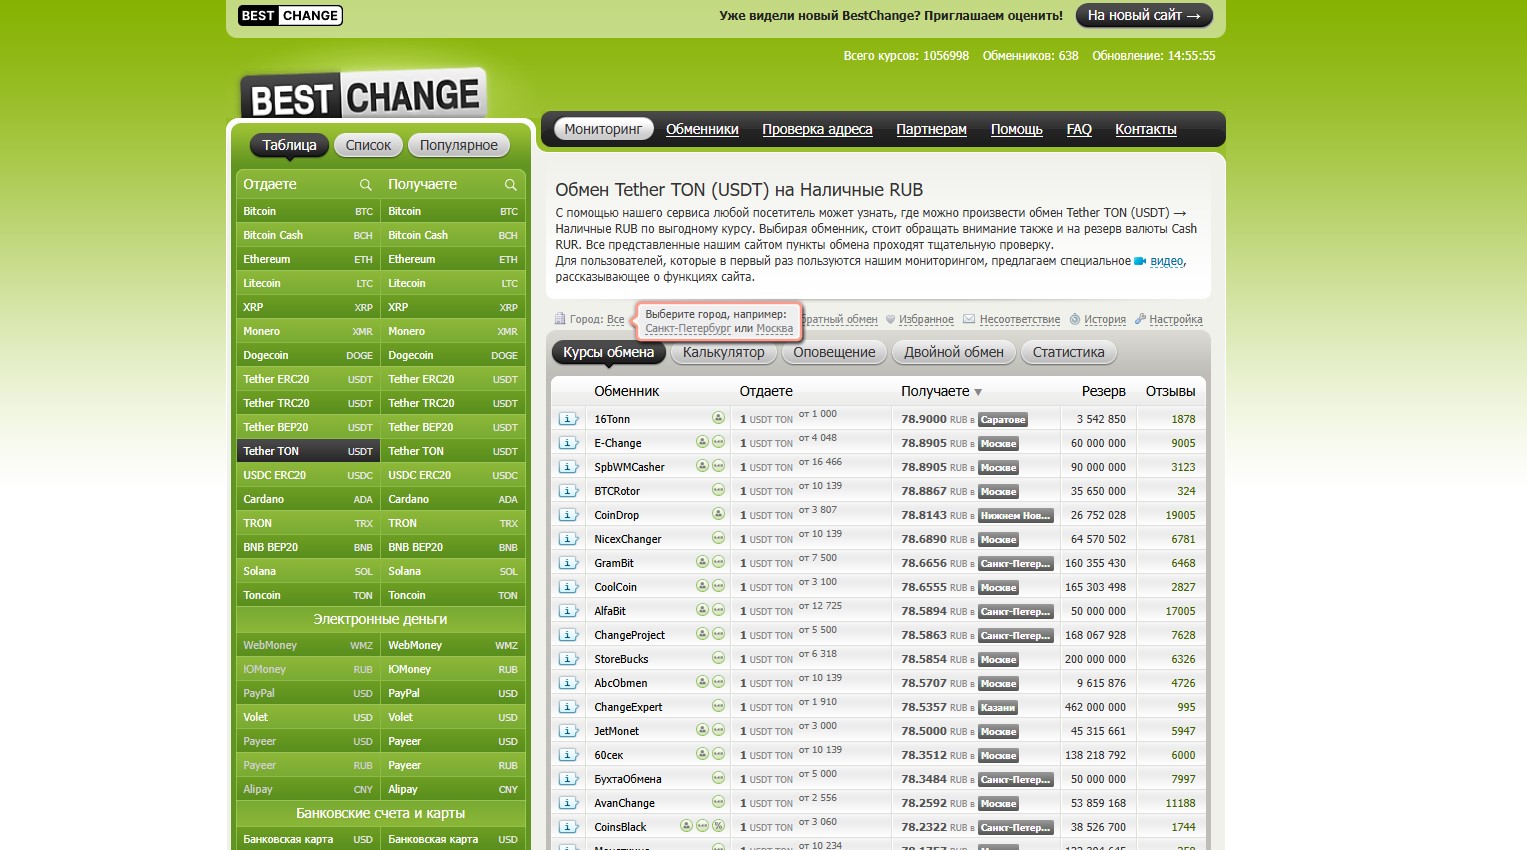Open info icon for 16Tonn exchanger
Image resolution: width=1527 pixels, height=850 pixels.
tap(569, 419)
